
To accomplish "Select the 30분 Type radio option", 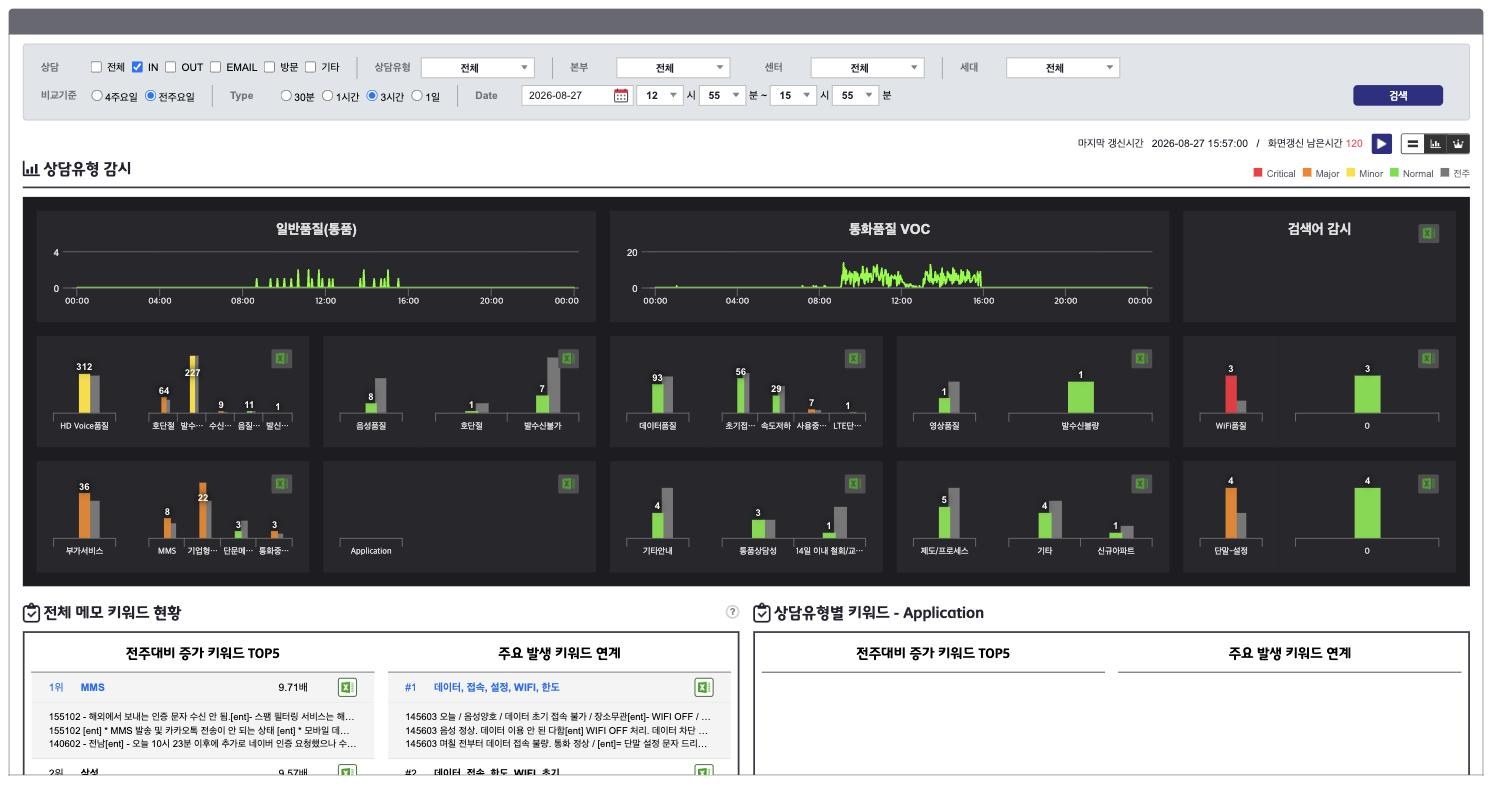I will click(286, 96).
